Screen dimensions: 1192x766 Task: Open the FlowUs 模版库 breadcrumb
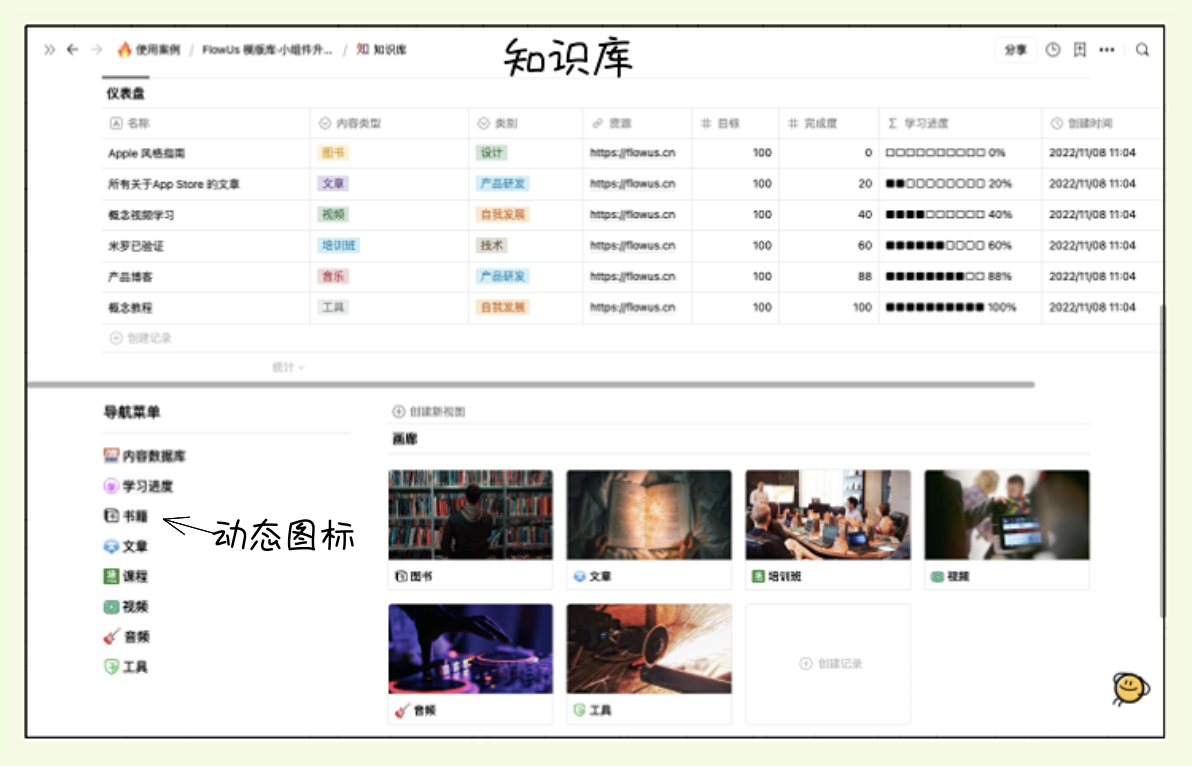point(267,50)
